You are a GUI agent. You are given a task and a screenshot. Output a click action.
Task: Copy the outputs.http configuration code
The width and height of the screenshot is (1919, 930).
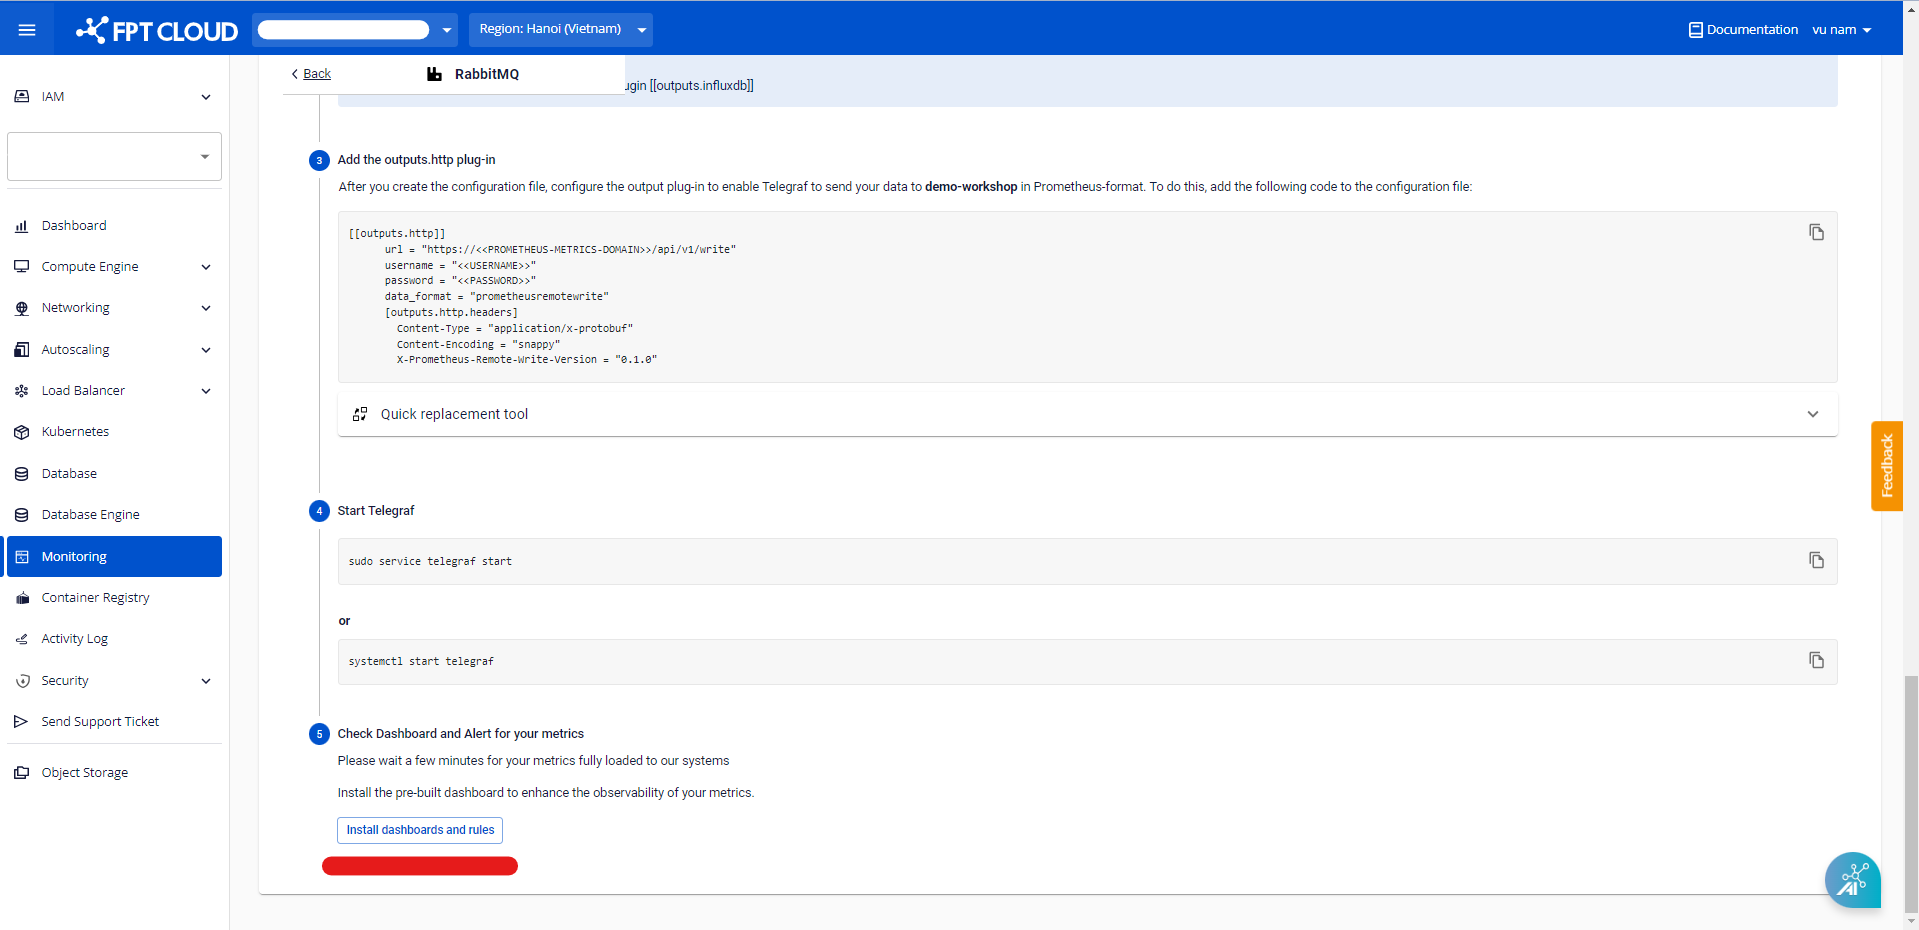tap(1816, 232)
